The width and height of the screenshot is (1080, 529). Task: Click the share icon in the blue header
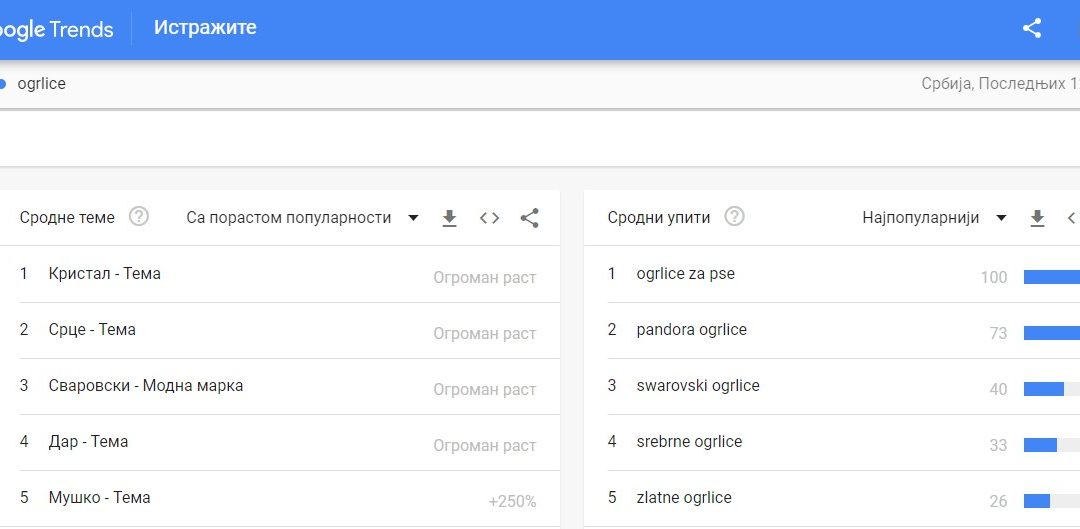tap(1032, 28)
